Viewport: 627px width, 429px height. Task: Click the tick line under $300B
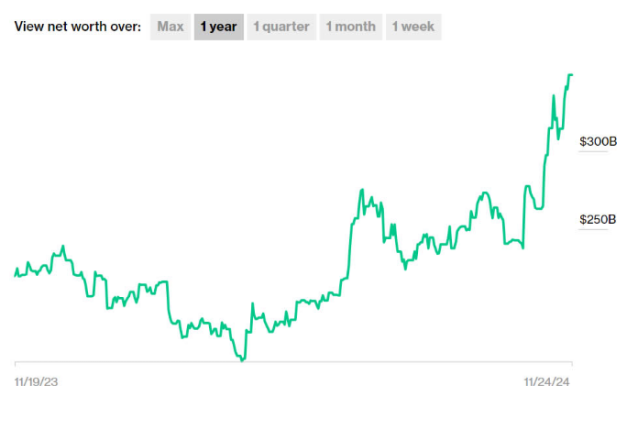pos(594,152)
